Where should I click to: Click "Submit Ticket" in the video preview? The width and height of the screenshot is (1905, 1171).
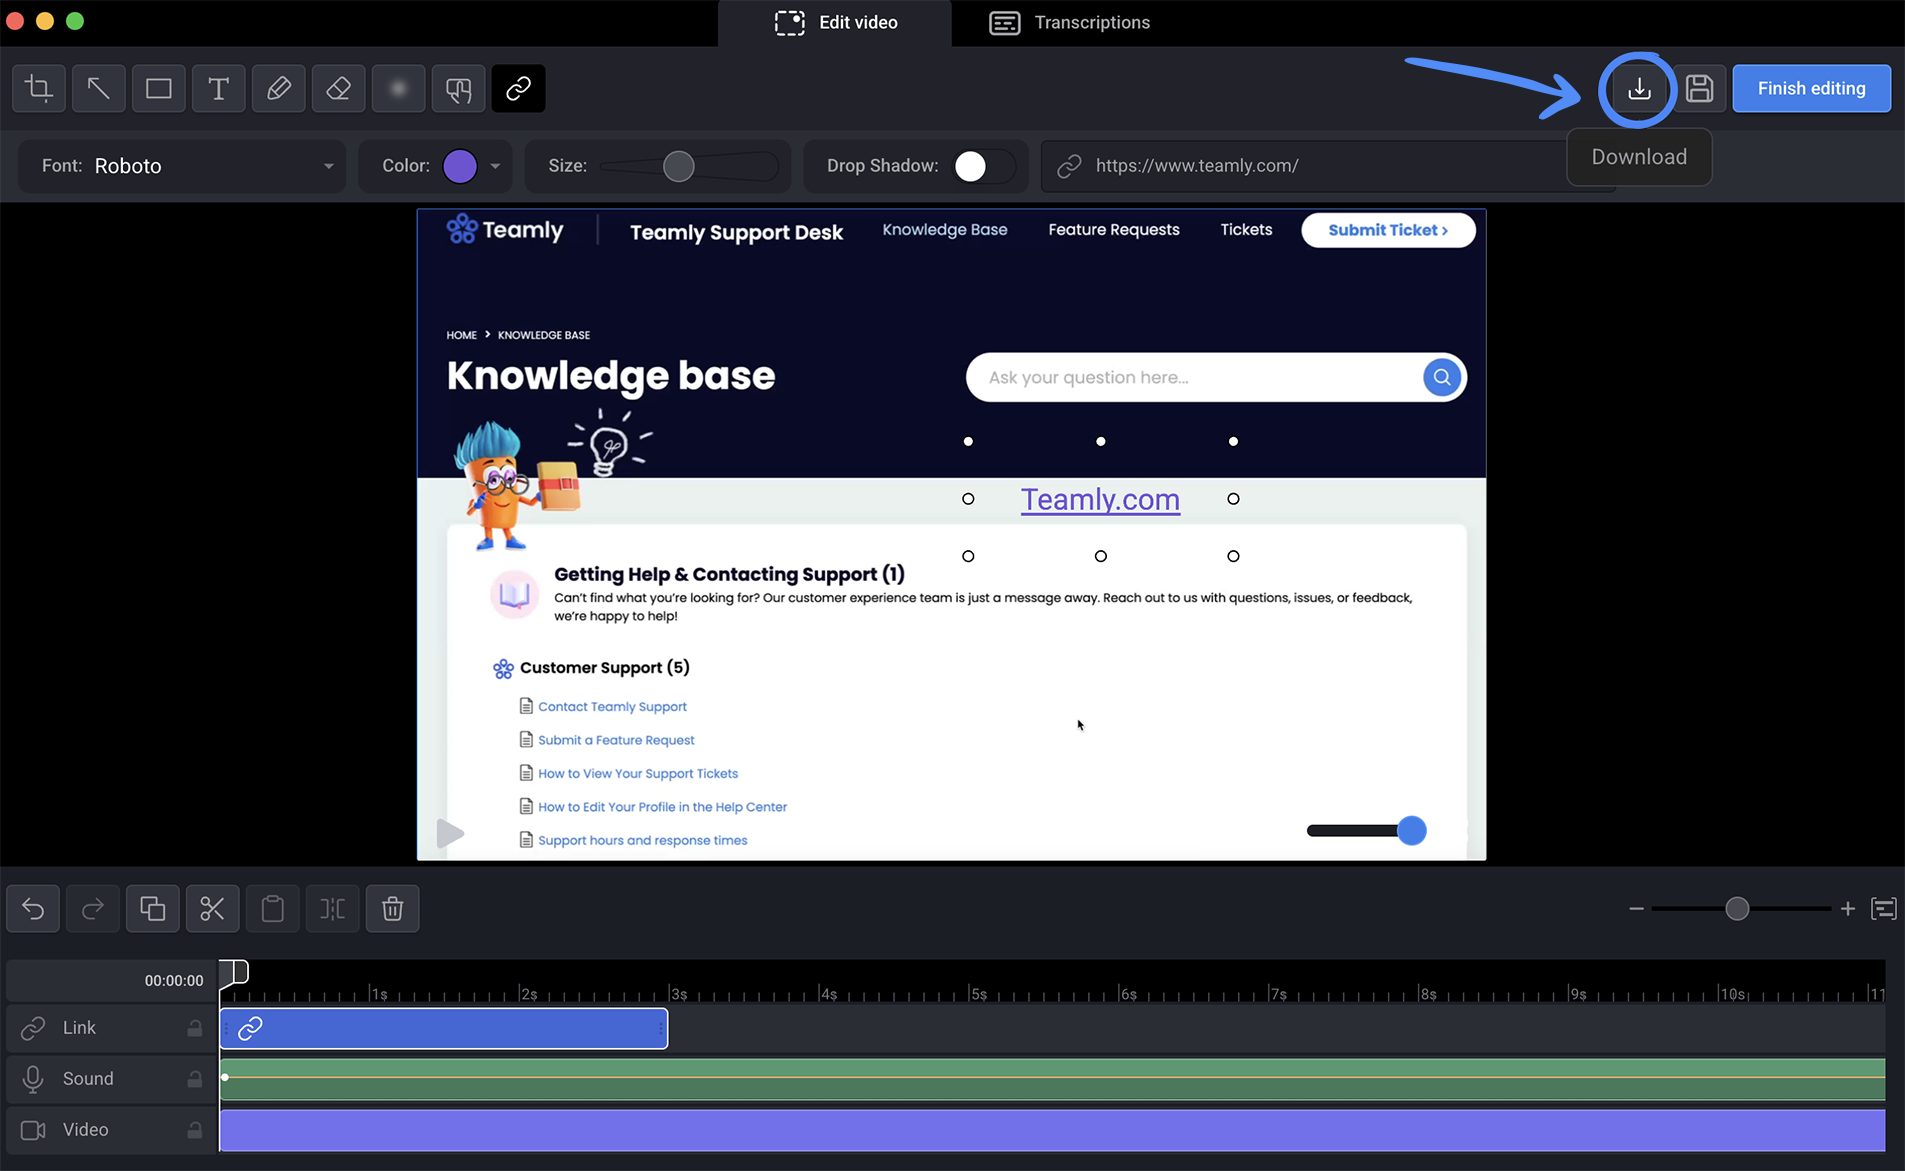coord(1388,230)
